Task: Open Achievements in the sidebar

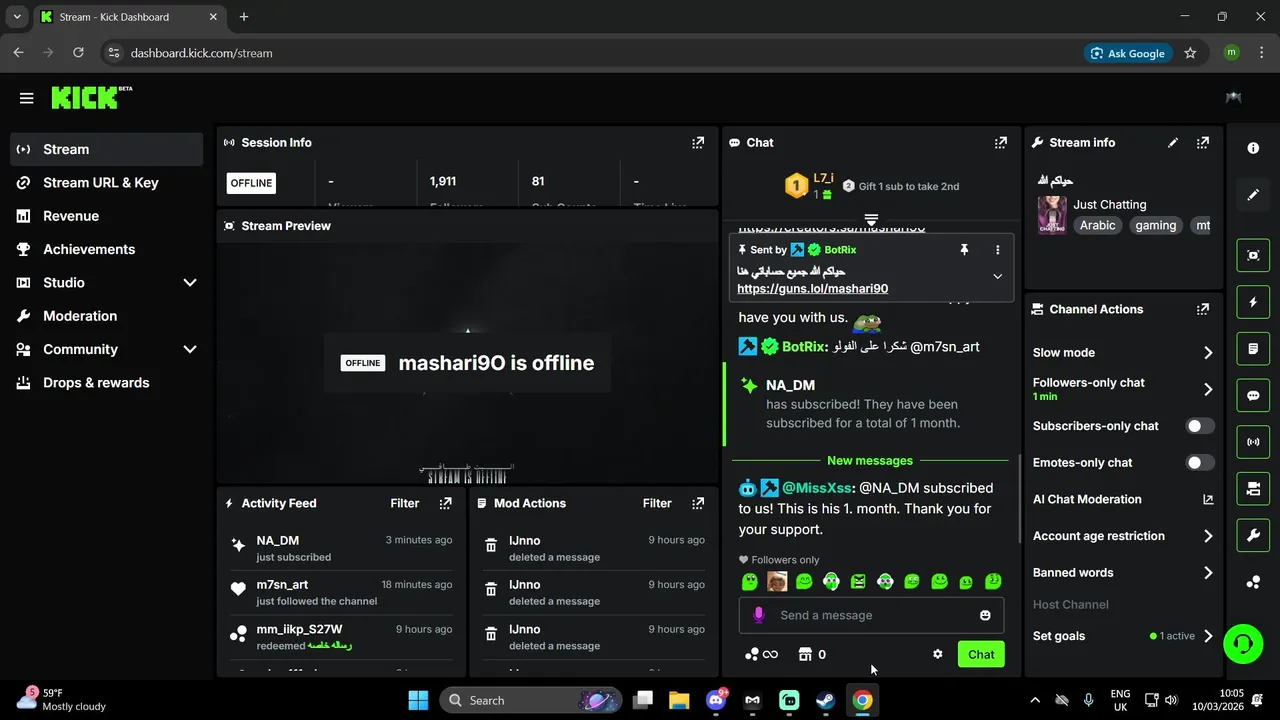Action: pyautogui.click(x=106, y=249)
